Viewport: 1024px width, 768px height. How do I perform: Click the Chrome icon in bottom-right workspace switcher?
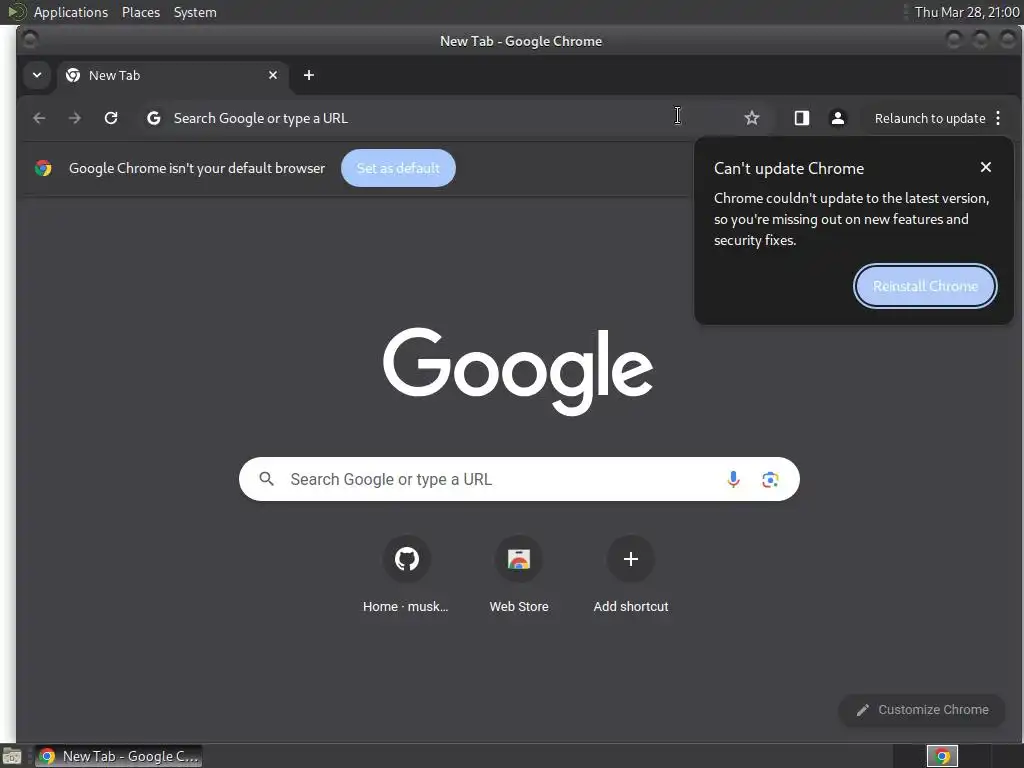pos(942,756)
